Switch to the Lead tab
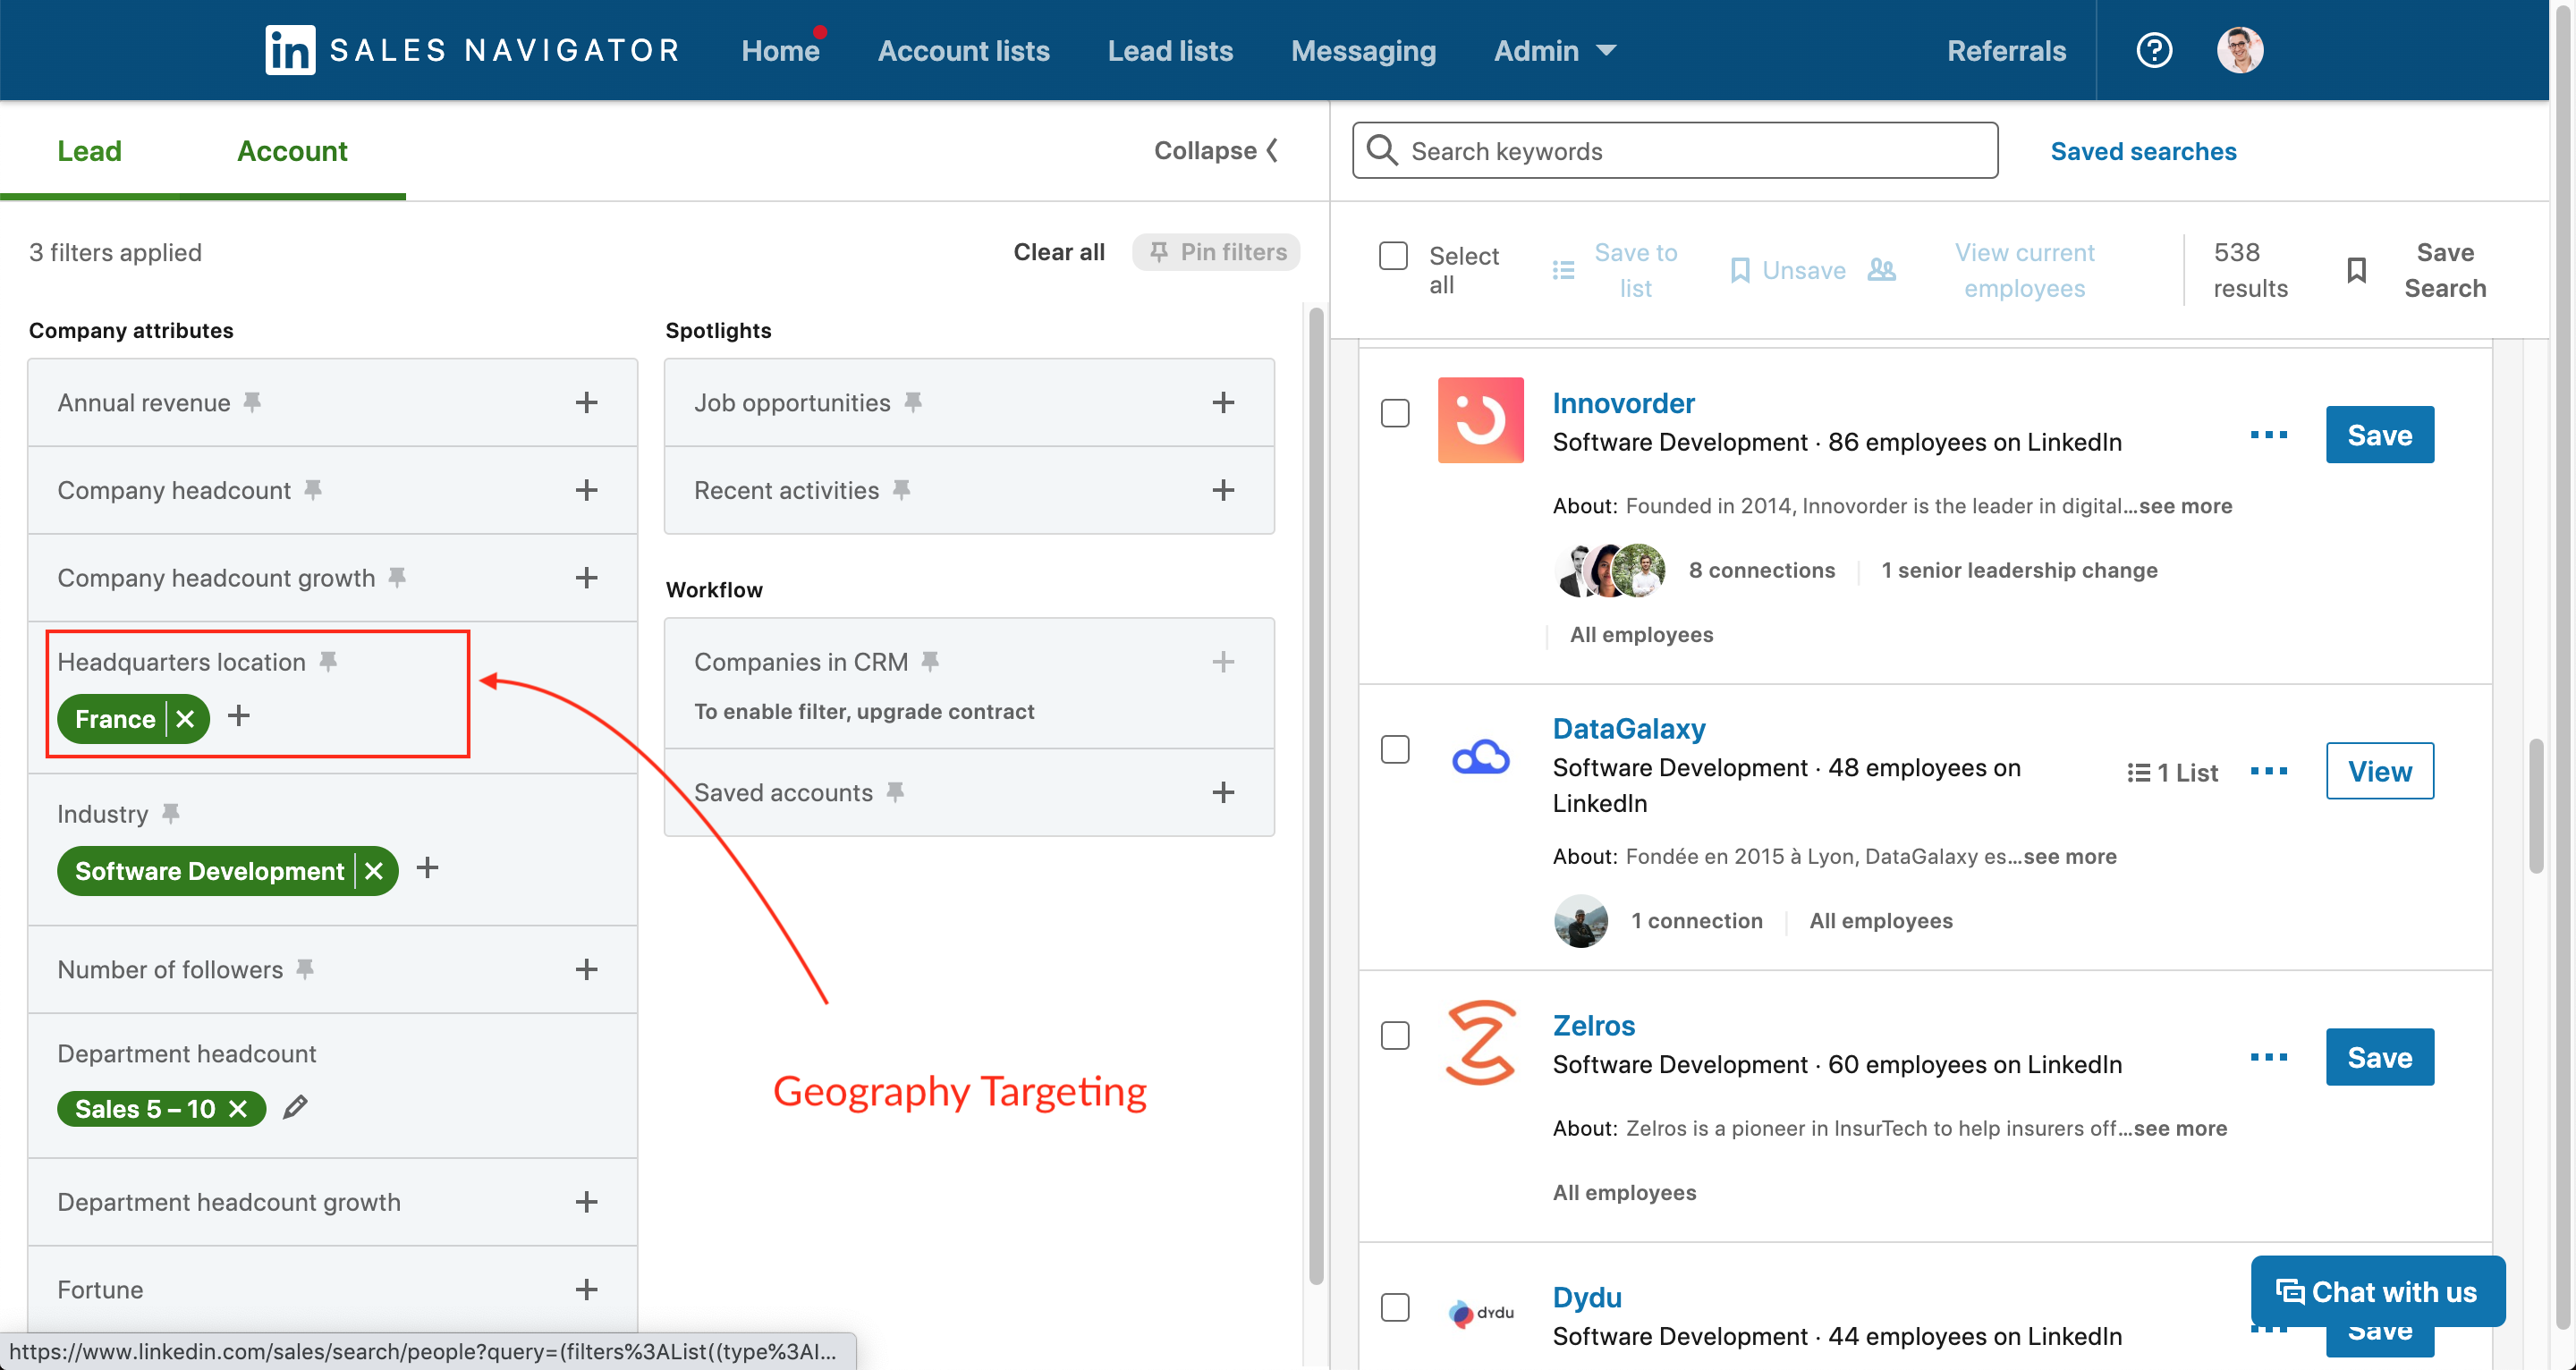The image size is (2576, 1370). point(87,150)
